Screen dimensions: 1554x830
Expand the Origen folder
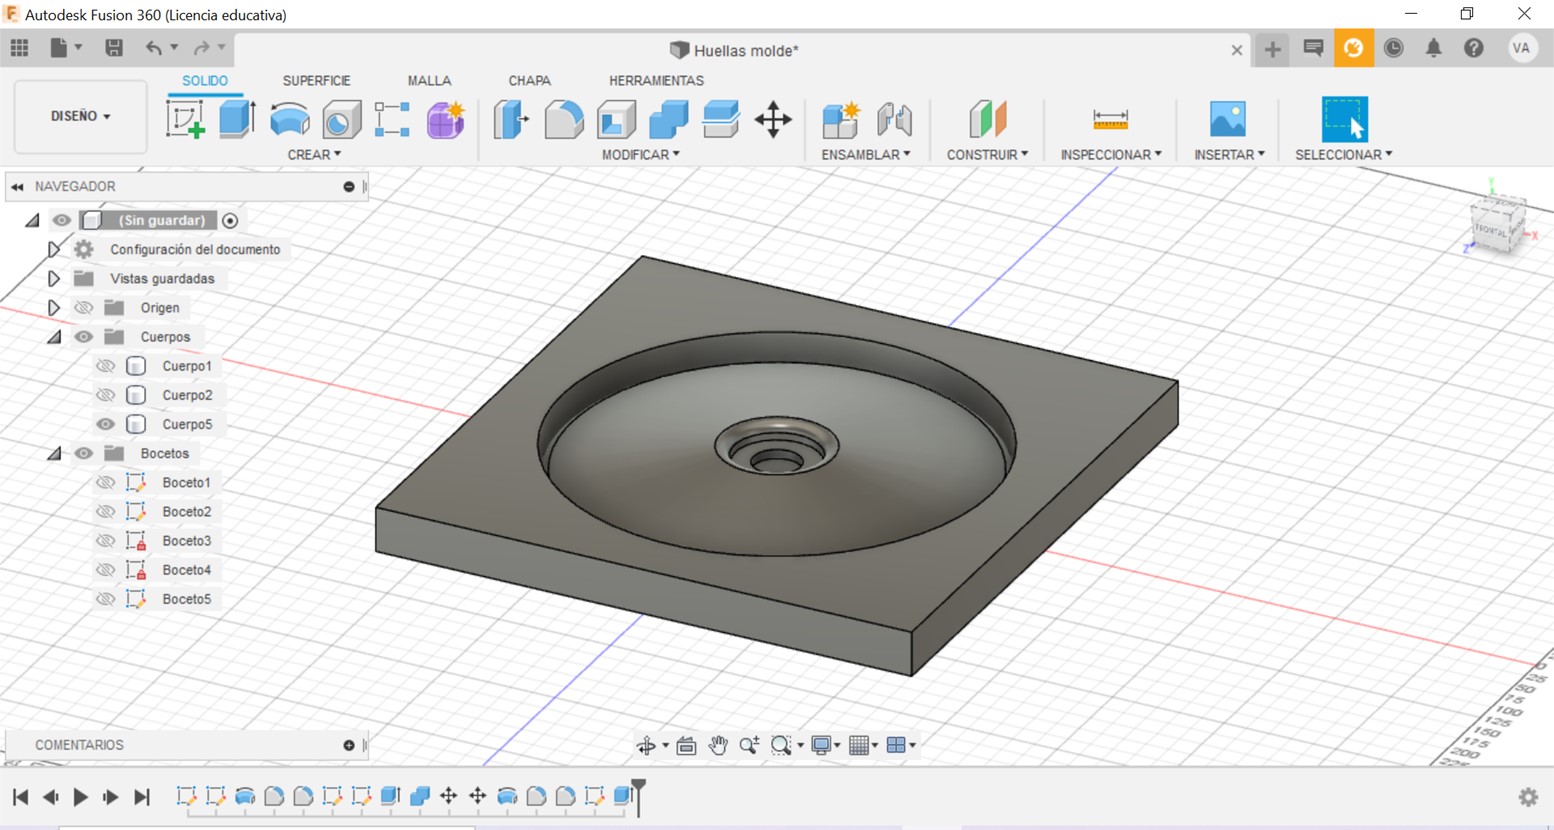coord(54,308)
